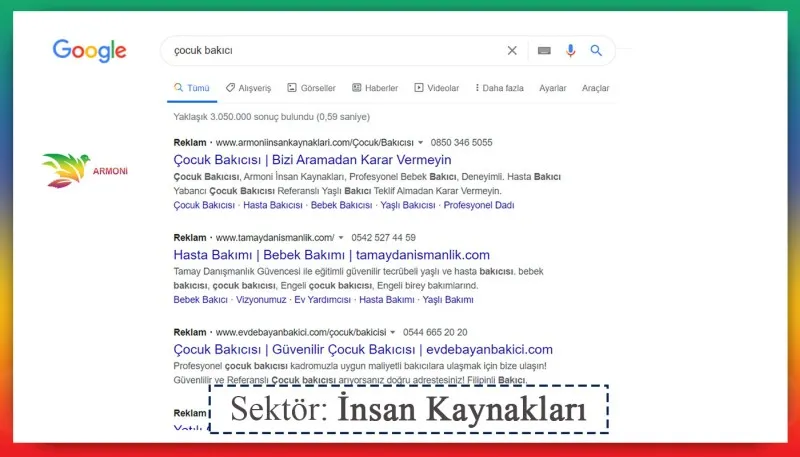
Task: Click phone number 0544 665 20 20
Action: tap(435, 333)
